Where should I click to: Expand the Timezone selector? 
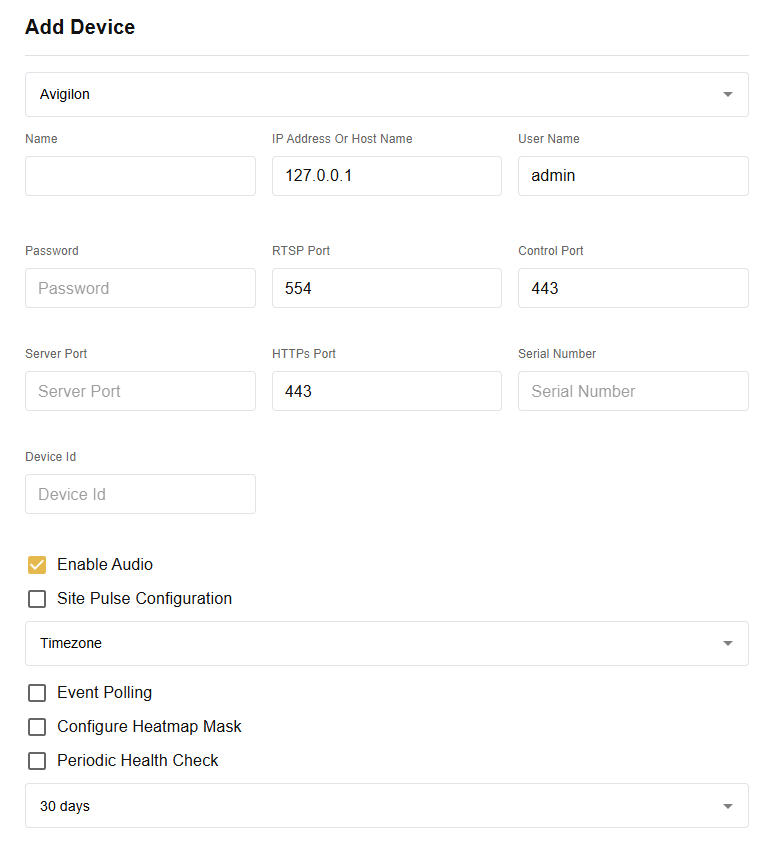(387, 643)
